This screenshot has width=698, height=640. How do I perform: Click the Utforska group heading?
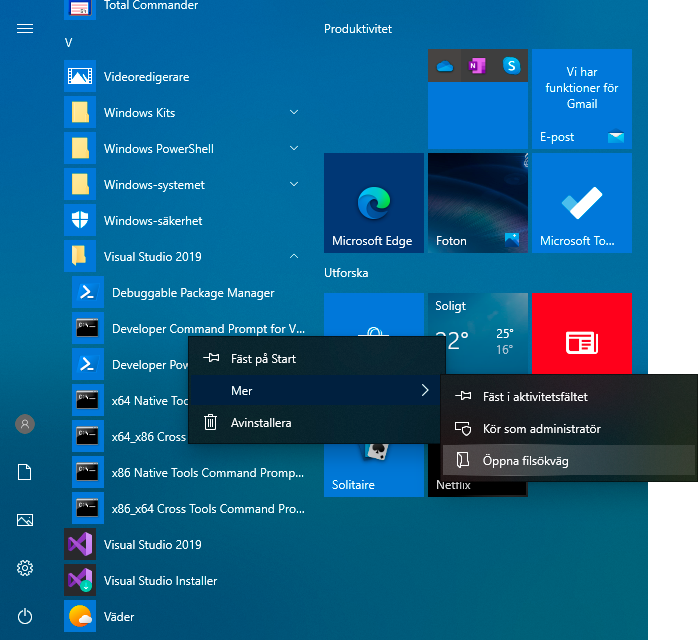pyautogui.click(x=346, y=273)
